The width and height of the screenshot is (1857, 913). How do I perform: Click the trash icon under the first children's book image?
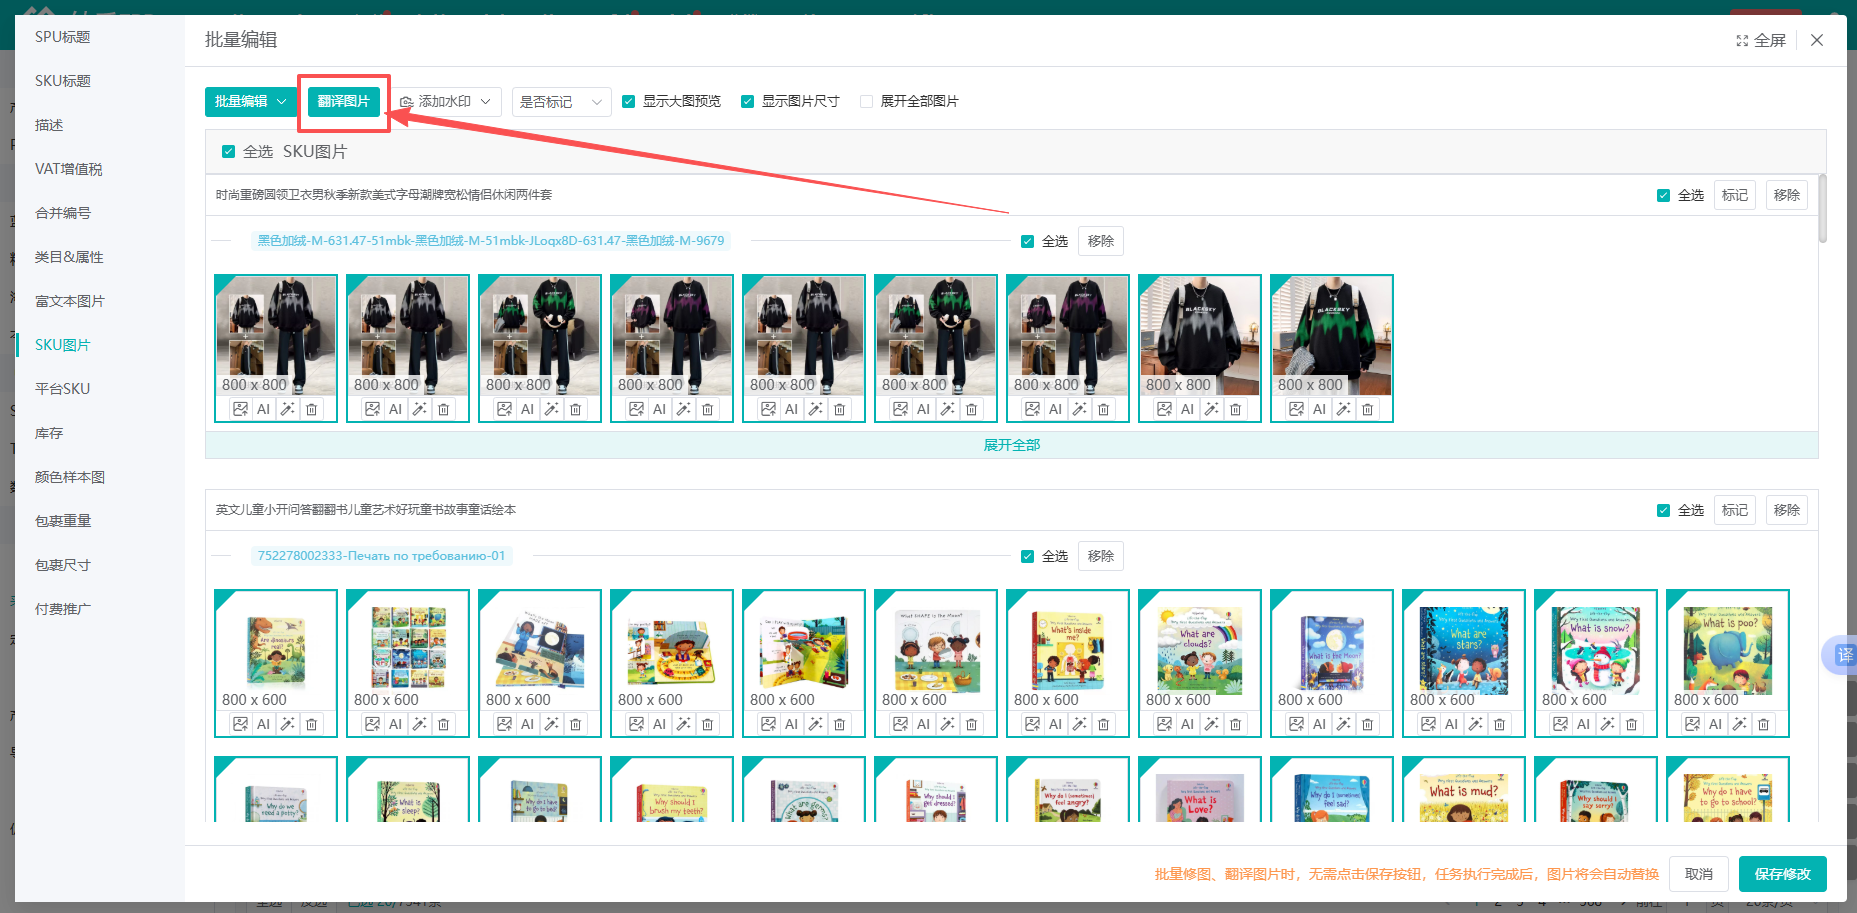(311, 724)
